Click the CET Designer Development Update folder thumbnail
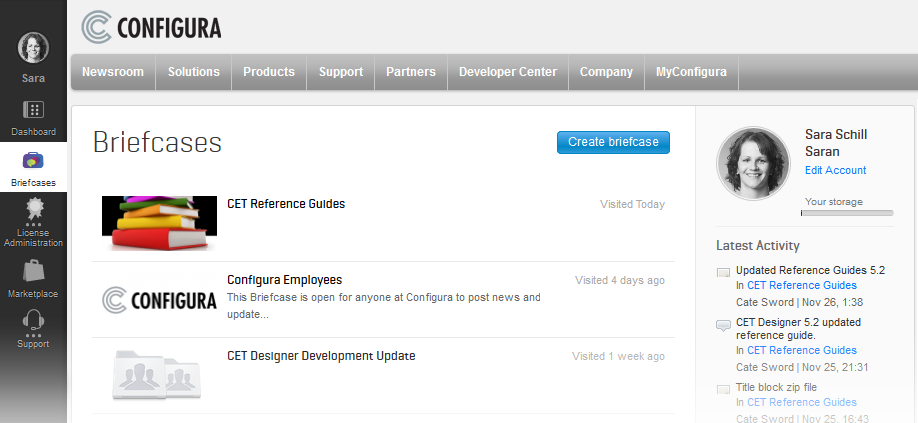This screenshot has height=423, width=918. point(160,374)
